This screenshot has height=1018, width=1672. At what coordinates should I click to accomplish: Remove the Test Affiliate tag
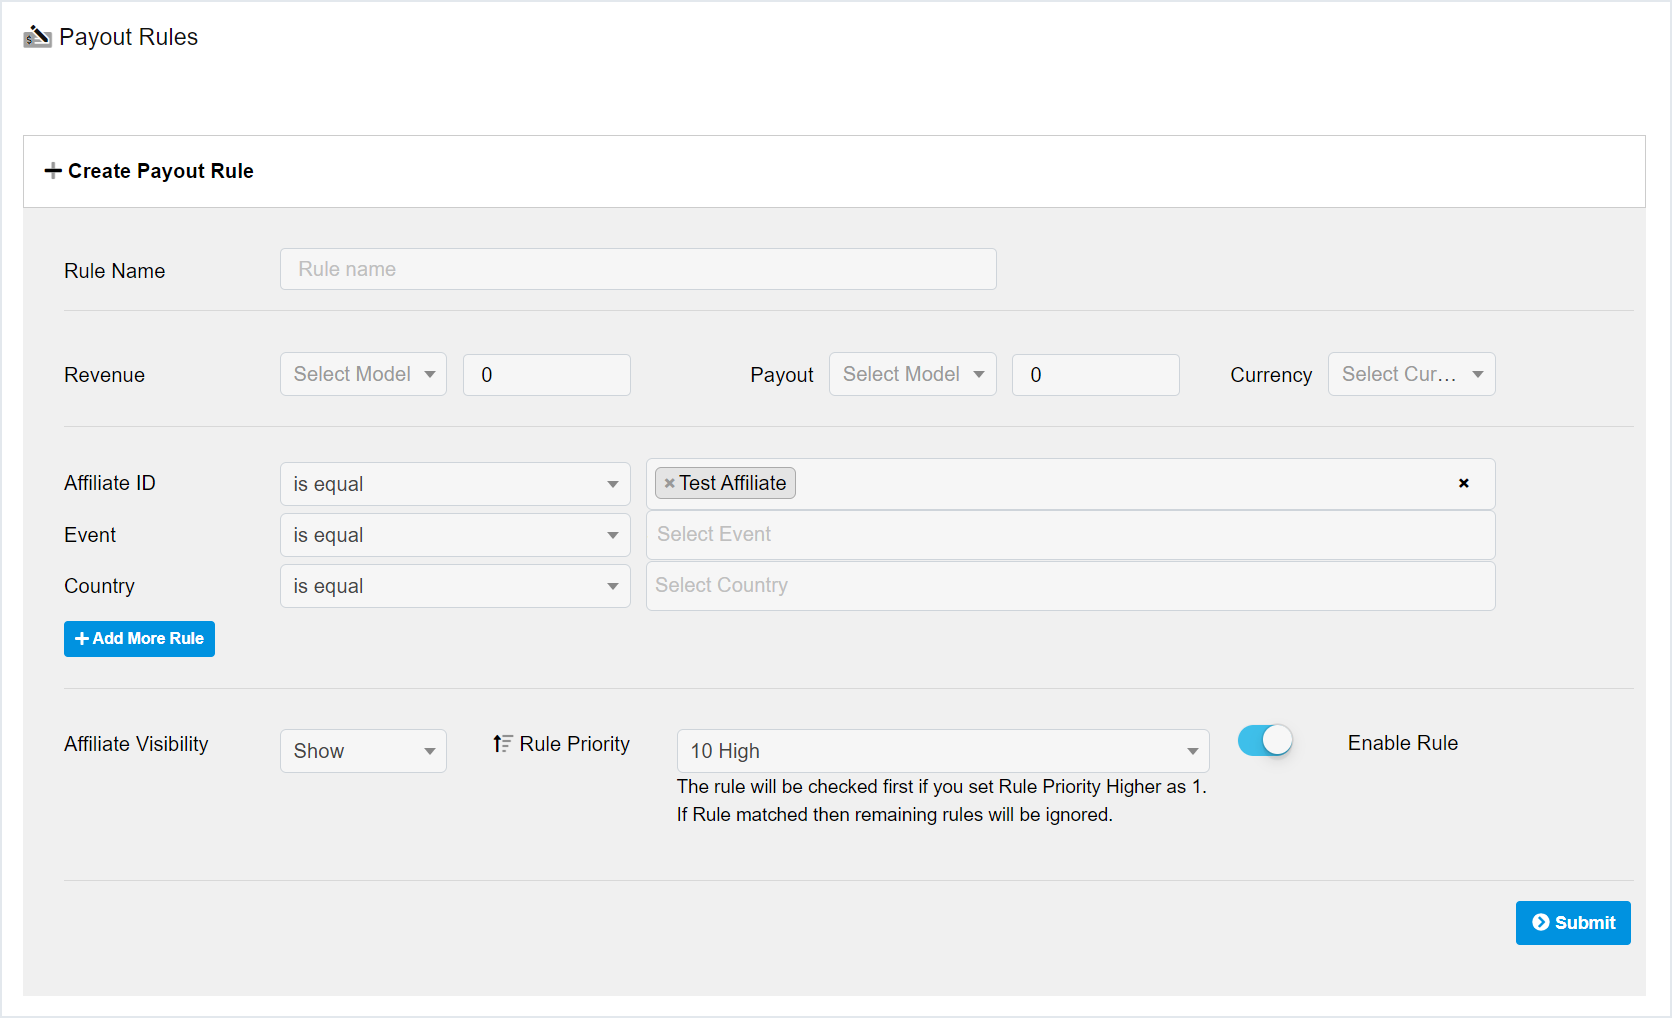coord(669,483)
